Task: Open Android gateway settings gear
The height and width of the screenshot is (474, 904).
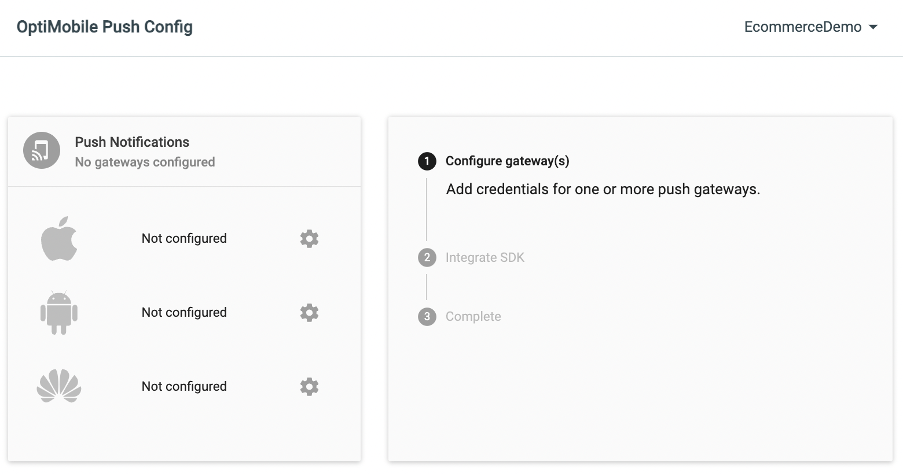Action: point(309,313)
